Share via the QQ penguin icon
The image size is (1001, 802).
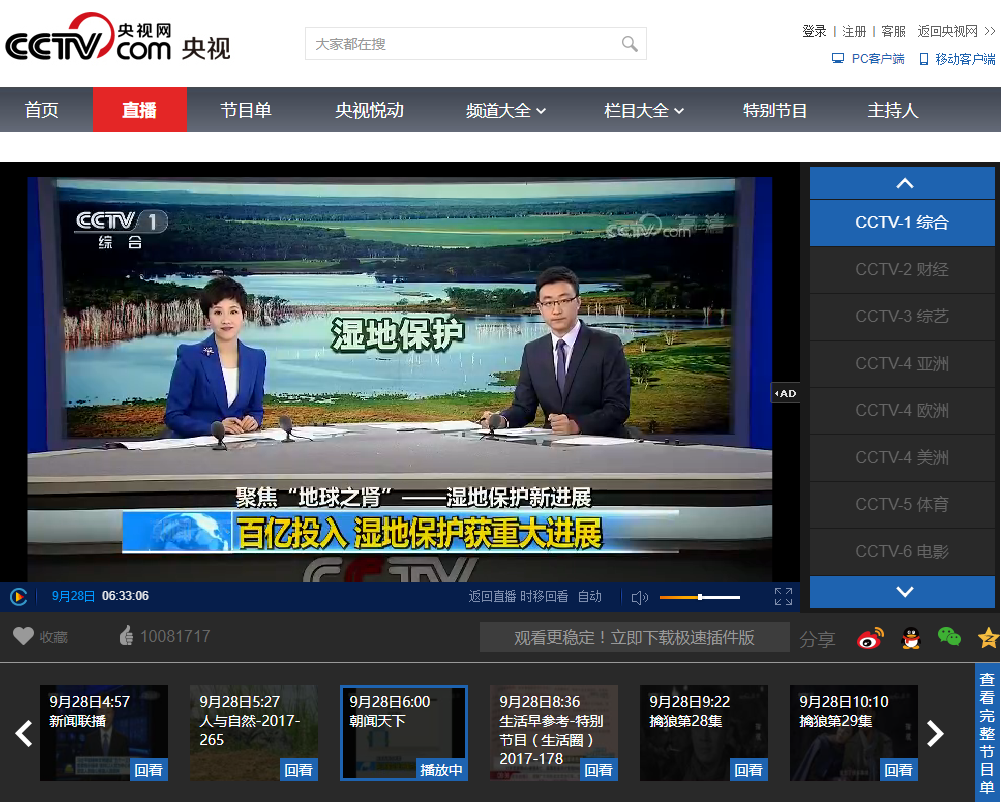pos(911,638)
